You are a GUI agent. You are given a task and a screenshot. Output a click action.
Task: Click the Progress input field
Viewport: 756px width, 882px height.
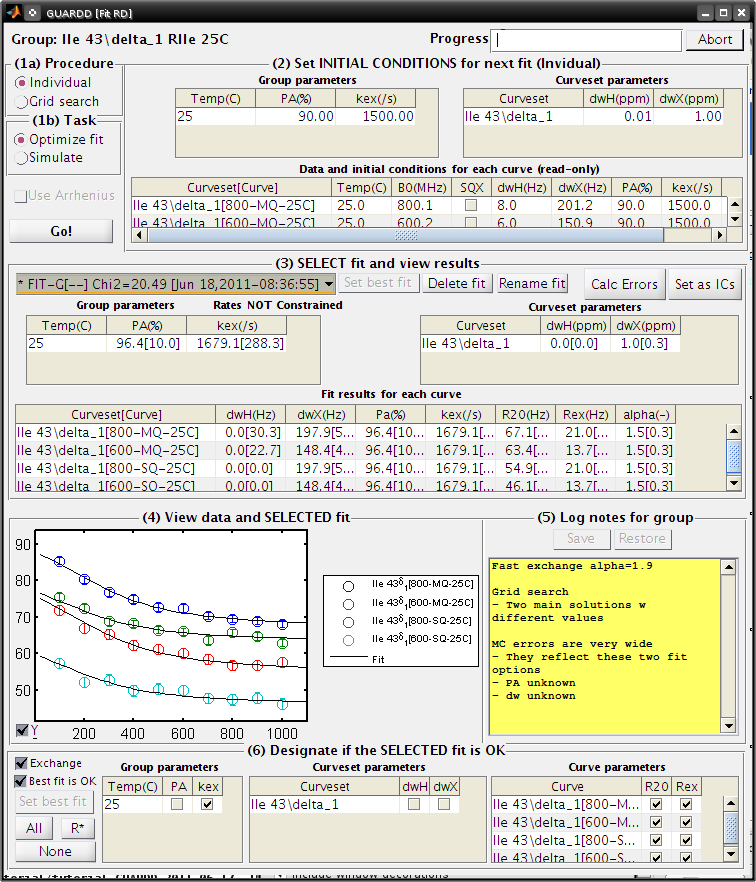586,40
